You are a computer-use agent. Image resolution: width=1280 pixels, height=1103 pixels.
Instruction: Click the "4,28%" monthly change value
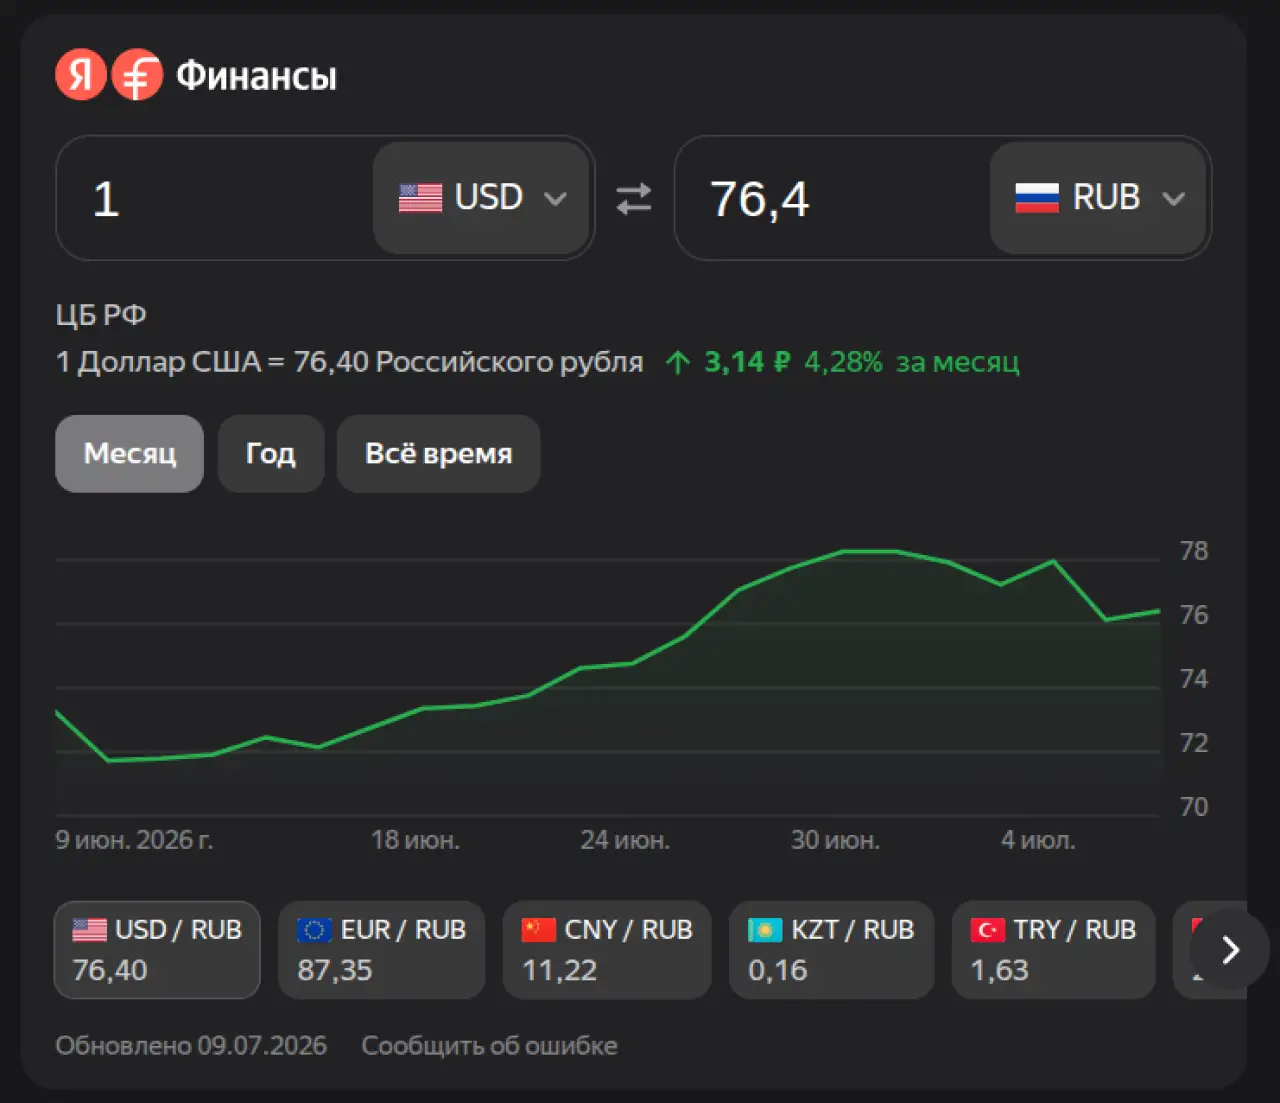point(843,362)
